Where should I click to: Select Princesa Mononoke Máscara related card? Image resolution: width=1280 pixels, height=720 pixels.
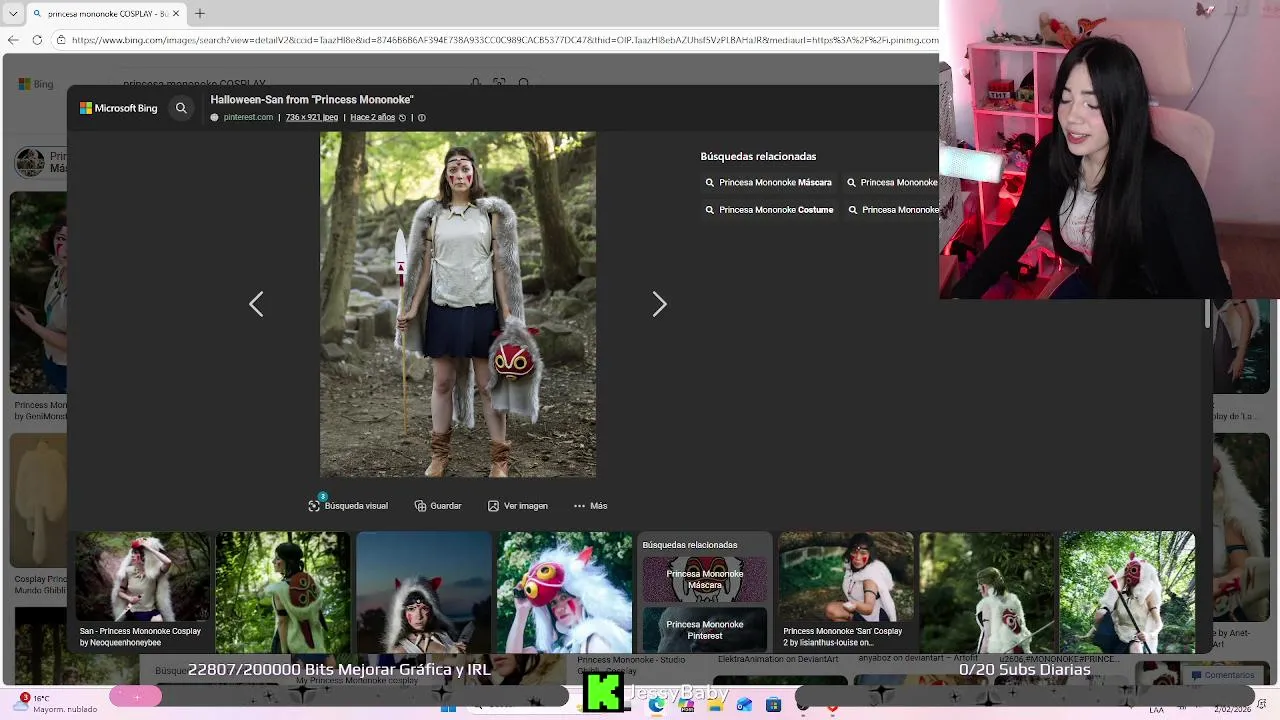(705, 580)
